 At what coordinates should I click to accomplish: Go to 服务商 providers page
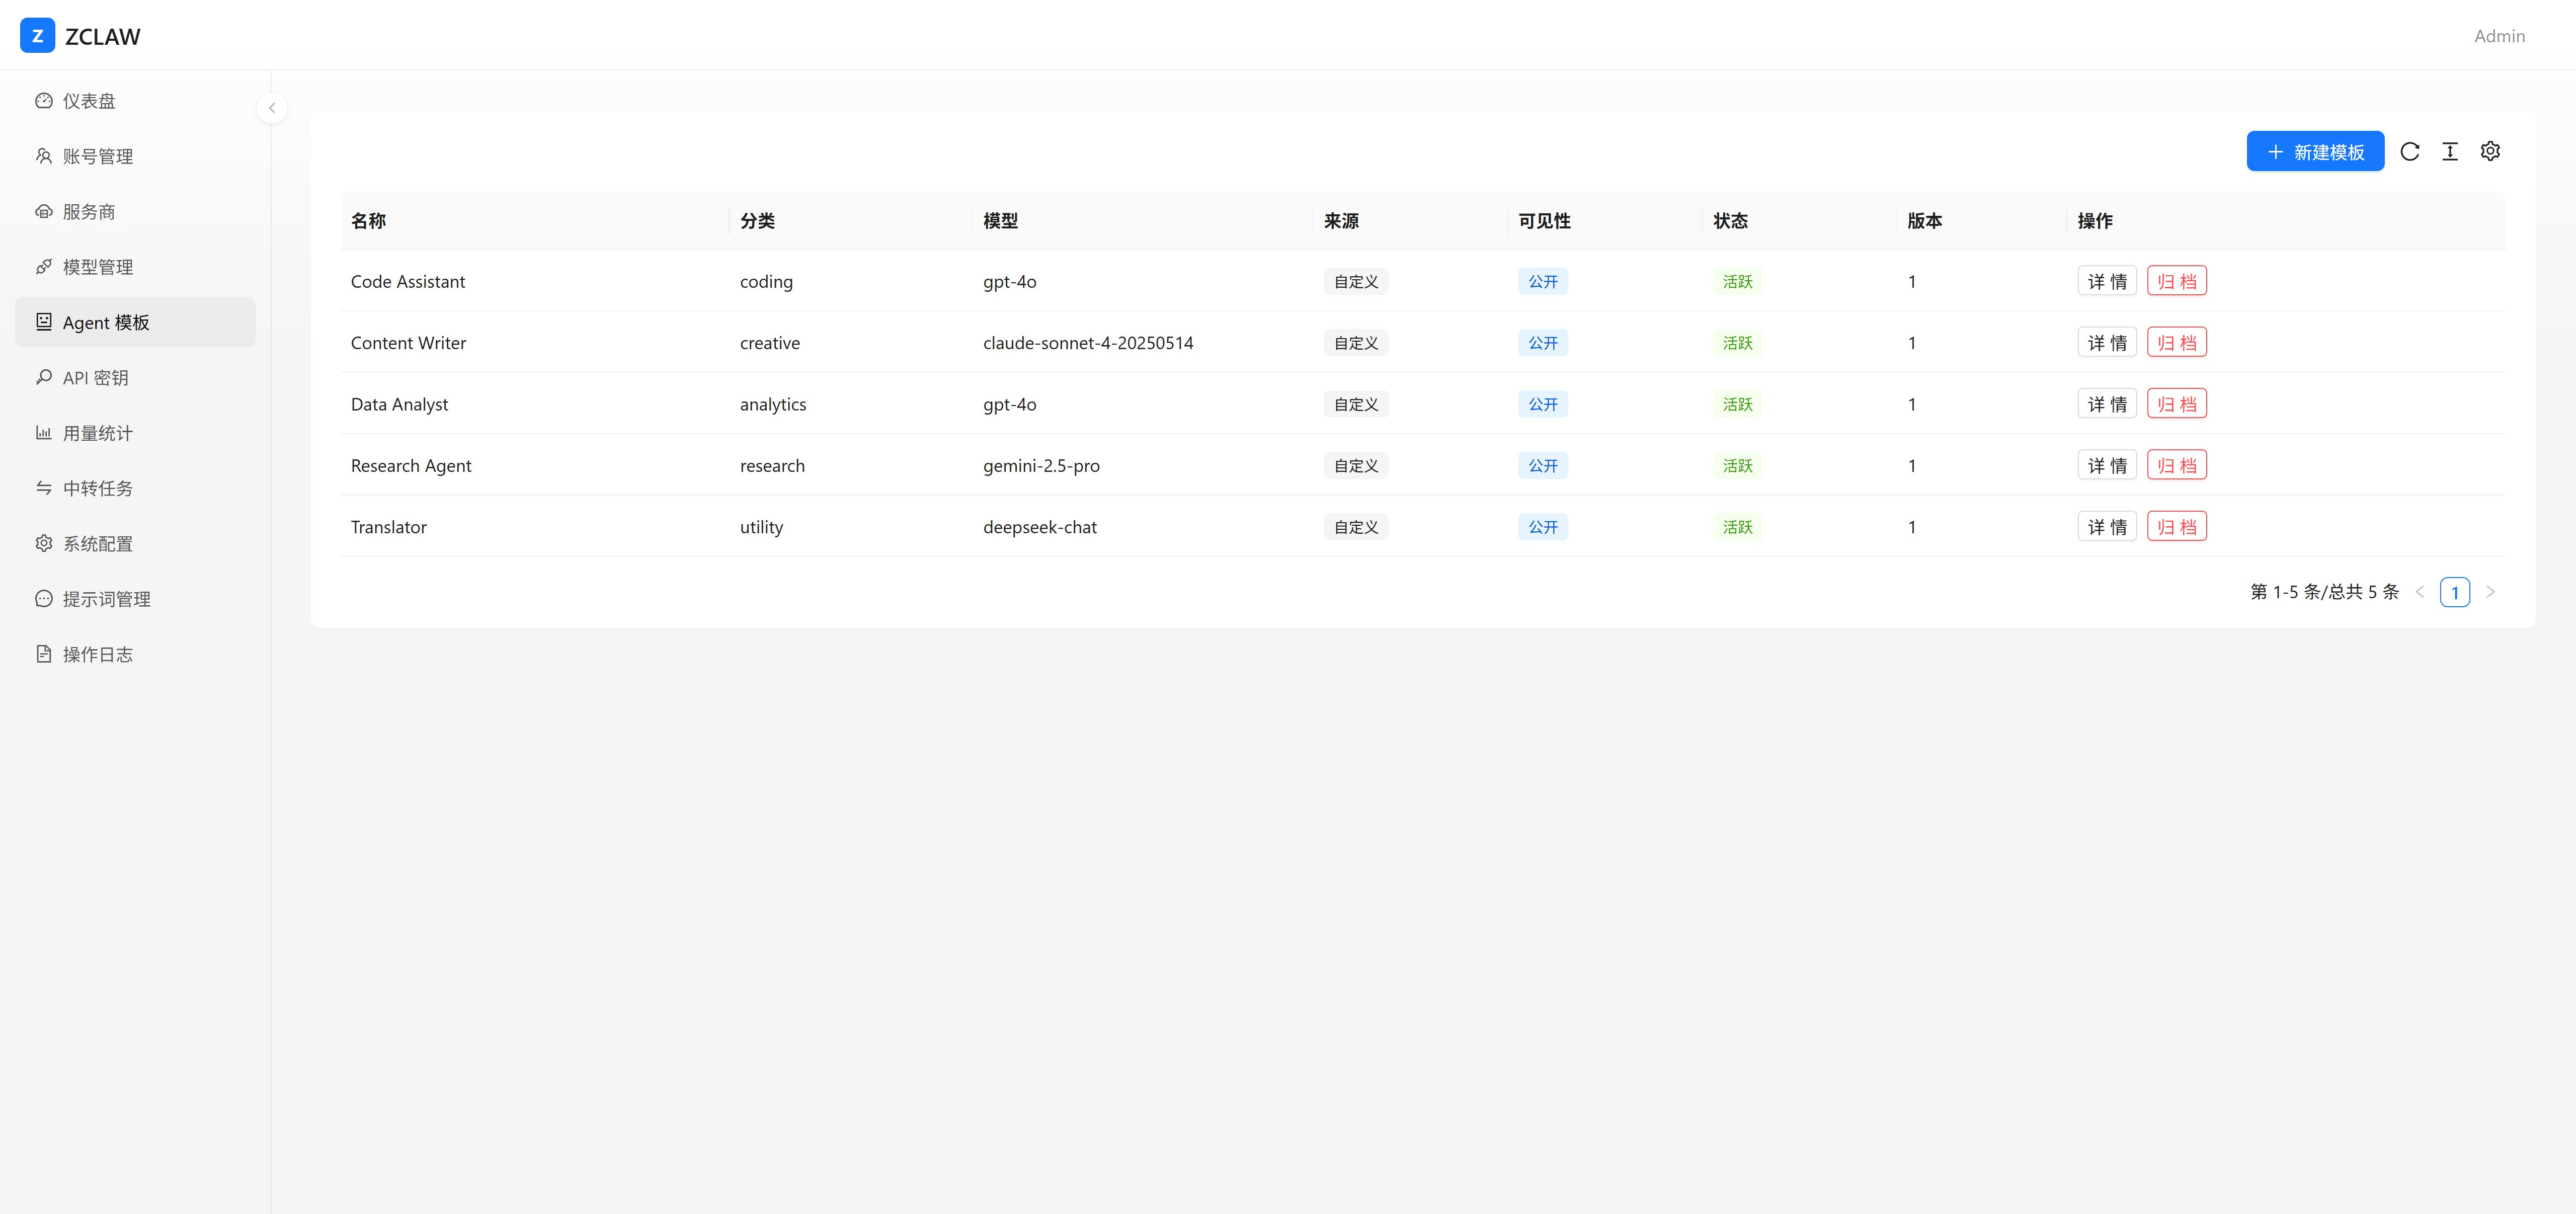89,212
